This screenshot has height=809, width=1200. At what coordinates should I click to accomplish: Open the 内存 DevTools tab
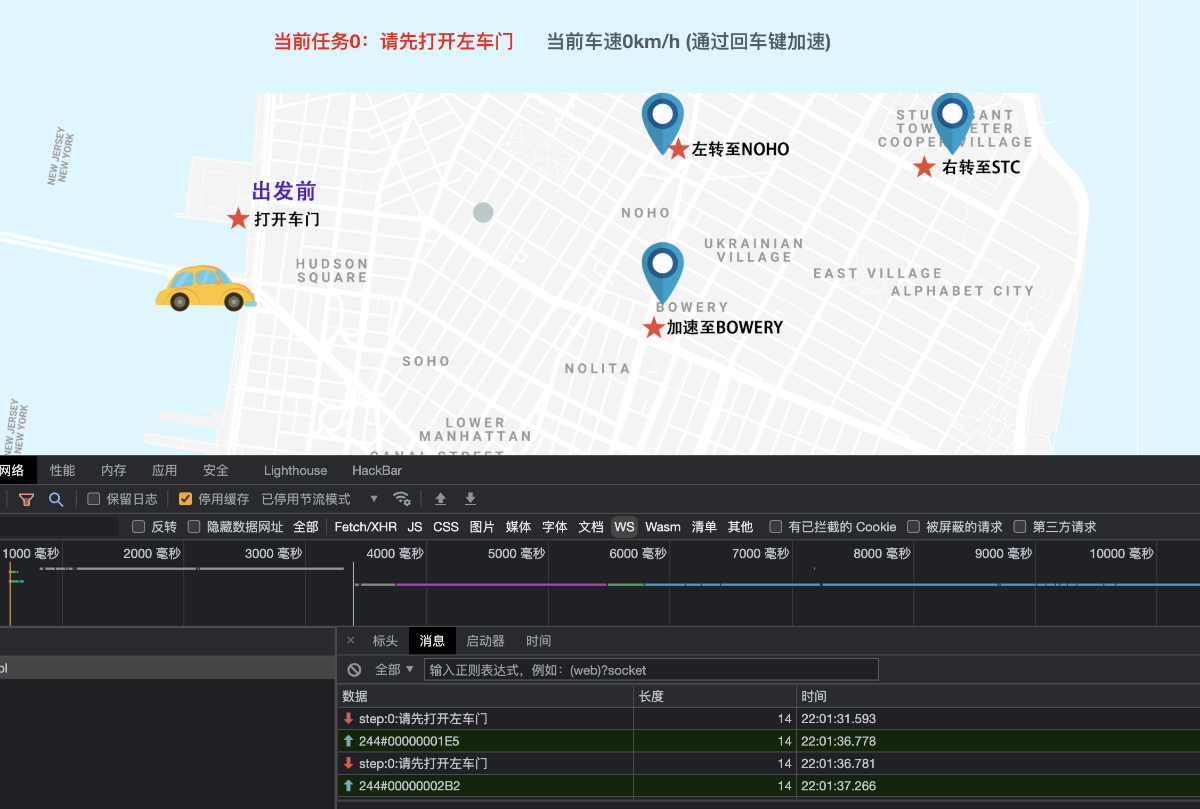click(114, 470)
